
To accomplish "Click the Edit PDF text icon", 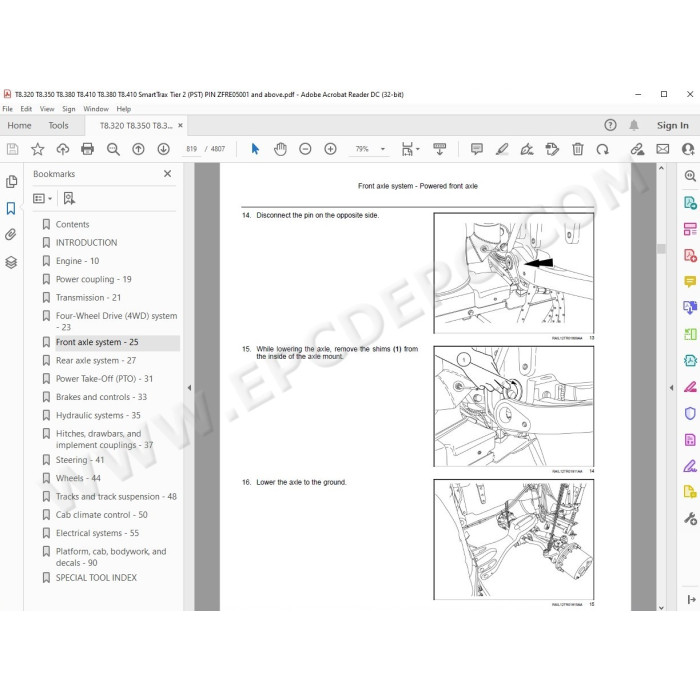I will pyautogui.click(x=552, y=149).
